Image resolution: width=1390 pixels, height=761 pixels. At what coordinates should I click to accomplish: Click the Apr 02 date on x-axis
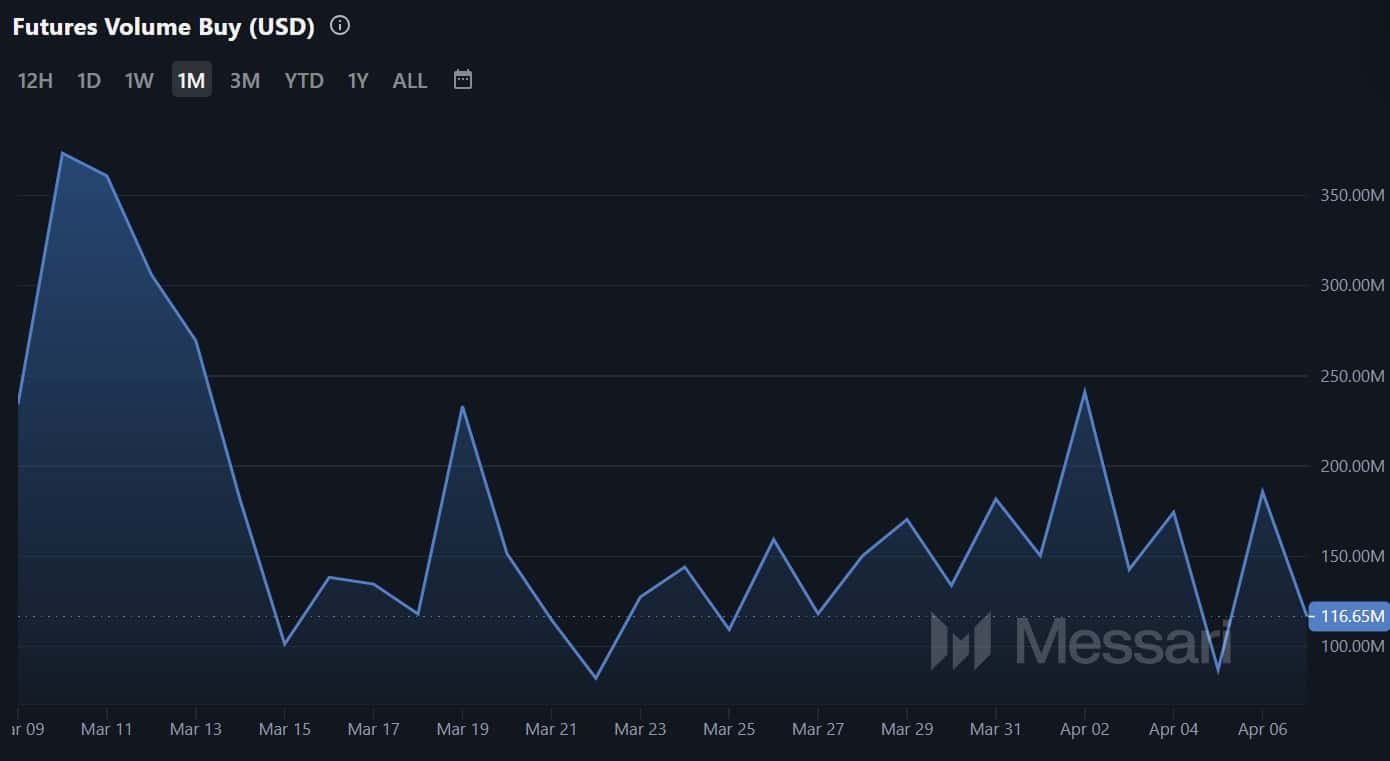click(1085, 729)
